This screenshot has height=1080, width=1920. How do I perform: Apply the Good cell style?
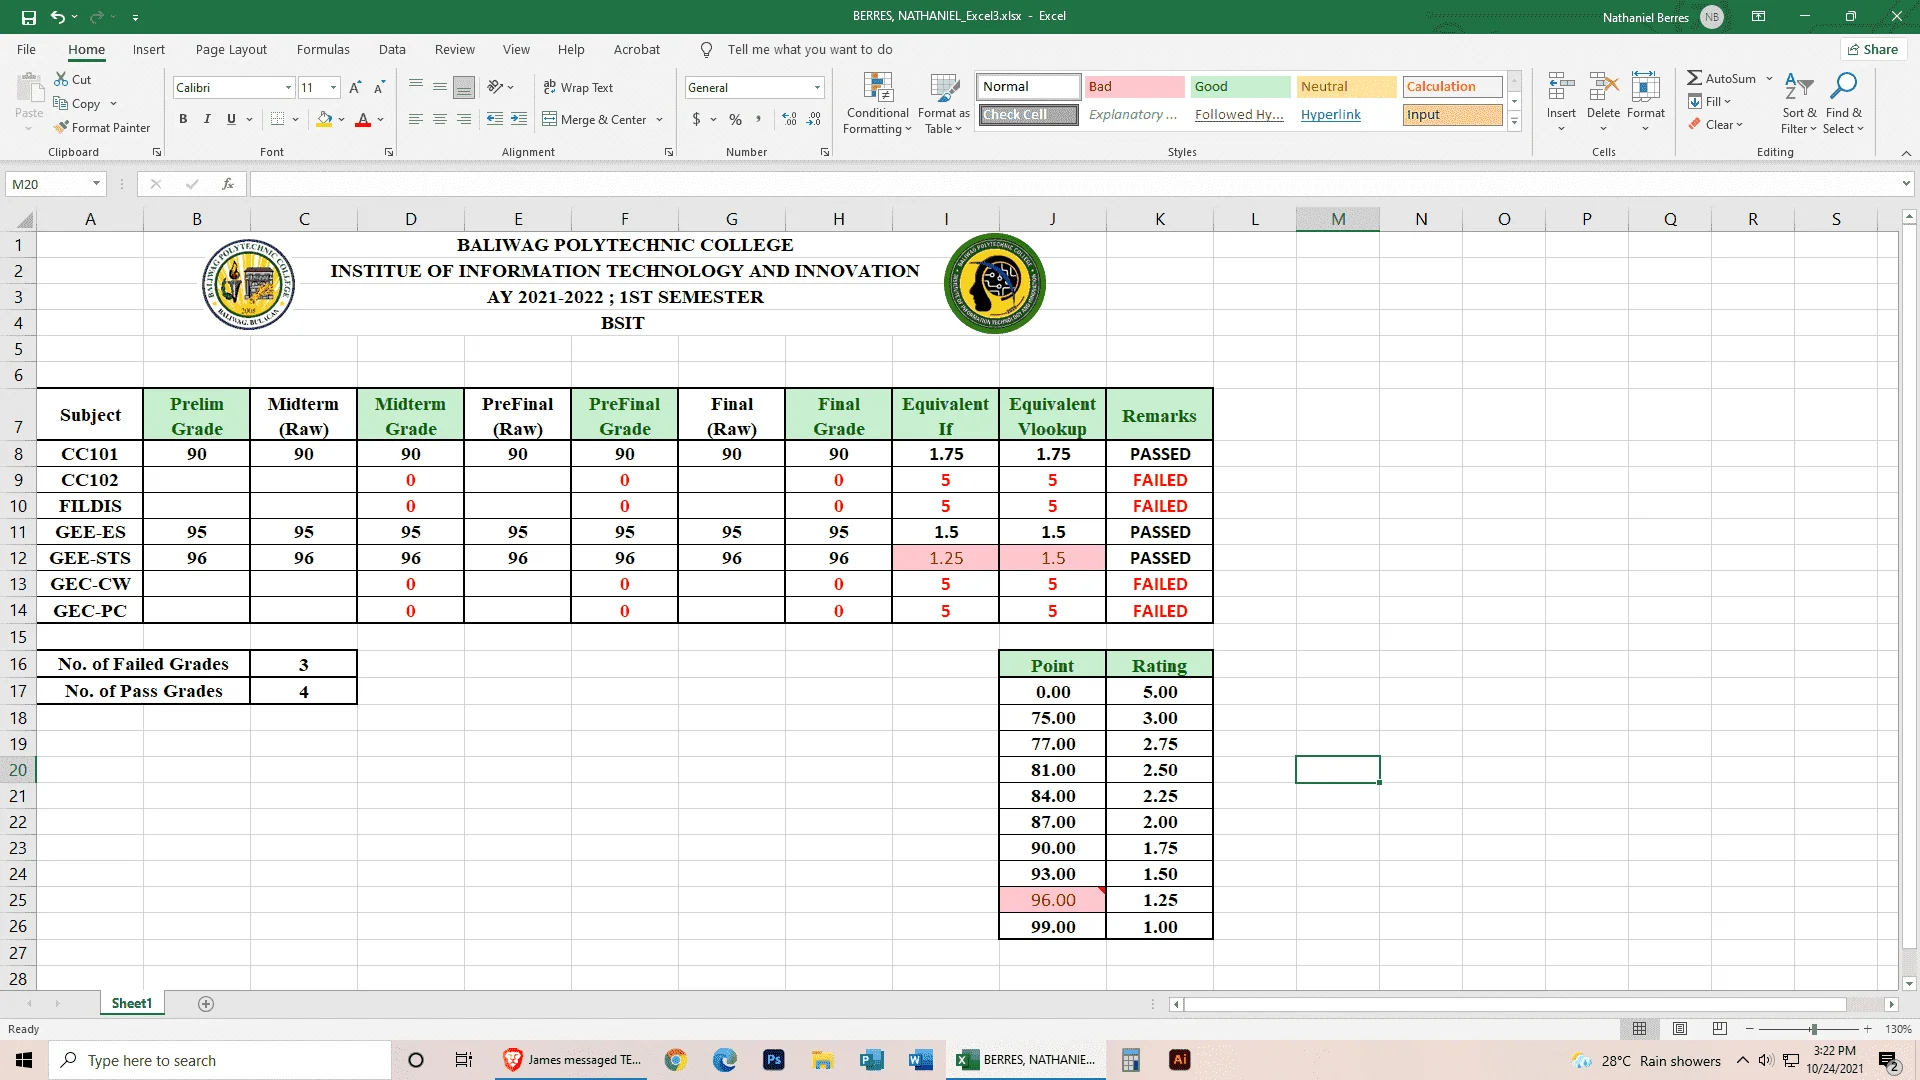[x=1240, y=87]
